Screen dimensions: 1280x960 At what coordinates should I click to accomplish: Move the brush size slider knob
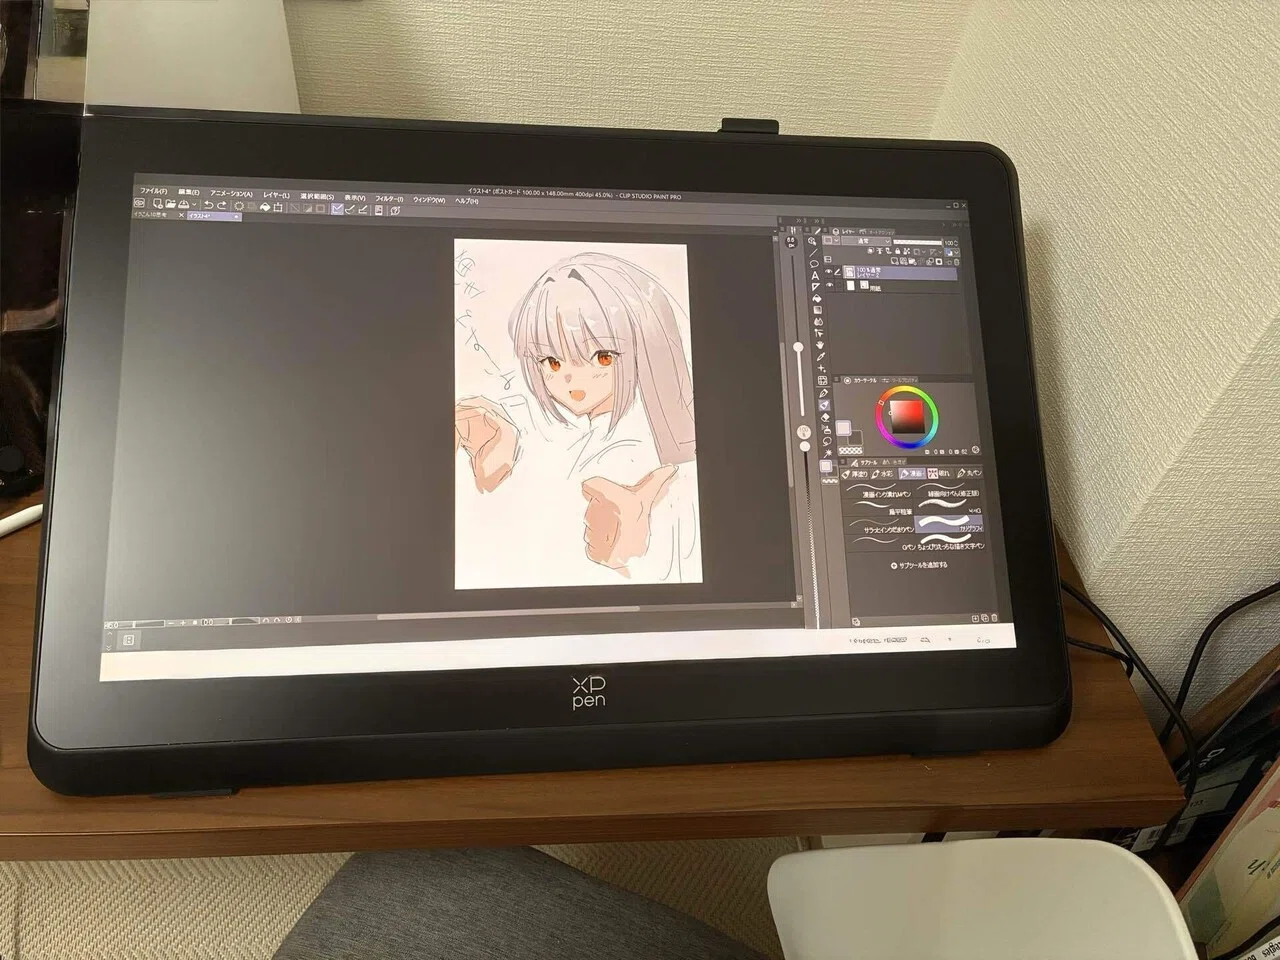click(x=798, y=346)
